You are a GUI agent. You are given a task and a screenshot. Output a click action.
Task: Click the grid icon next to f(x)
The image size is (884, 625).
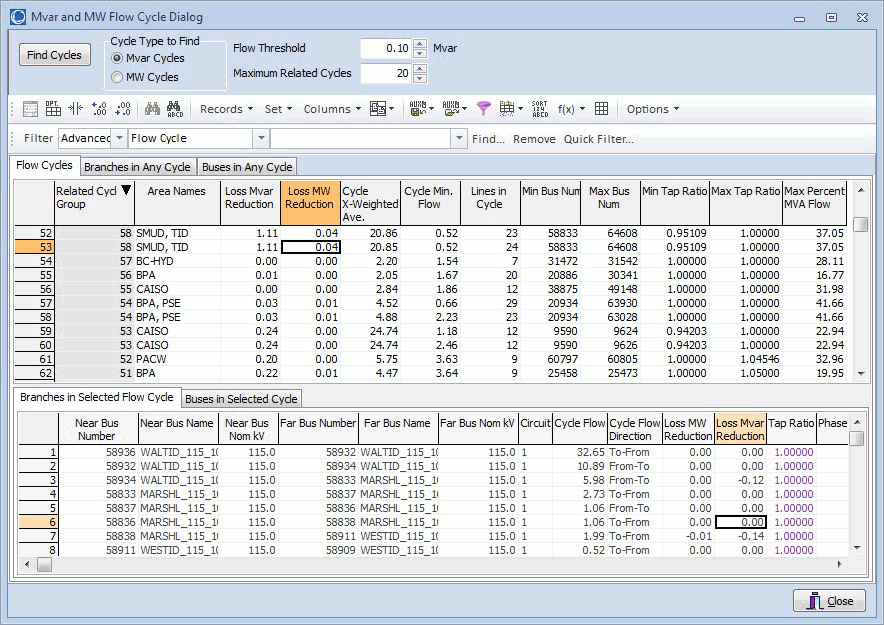[x=601, y=109]
